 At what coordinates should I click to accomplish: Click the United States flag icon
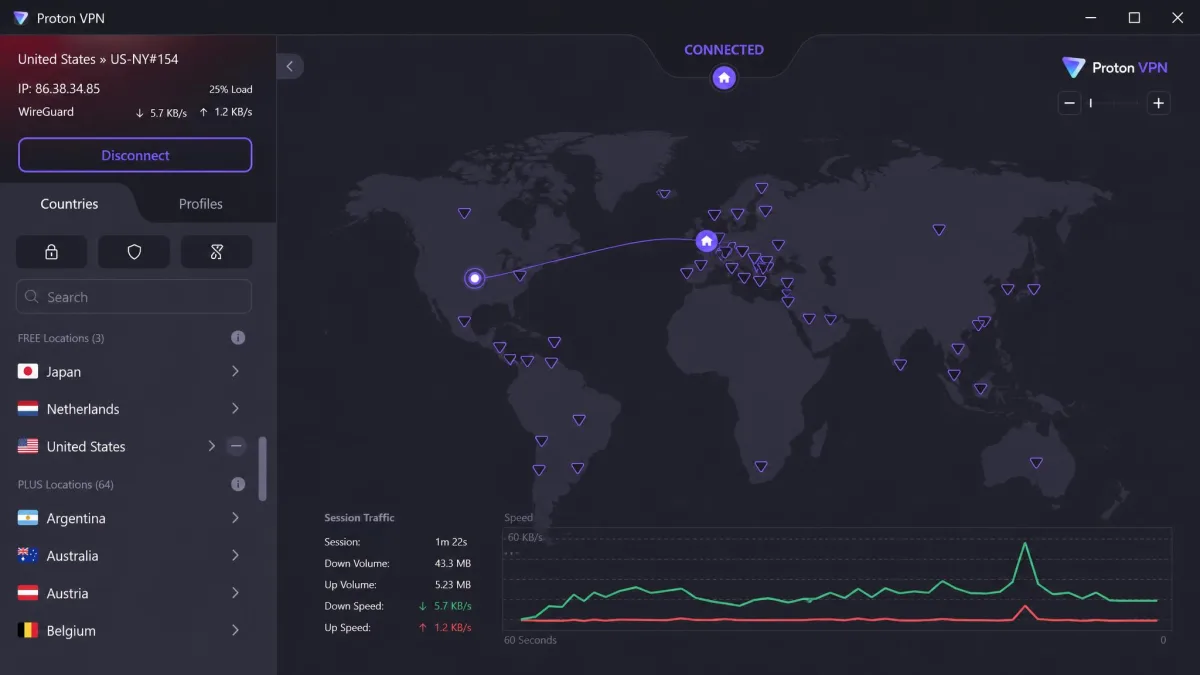tap(28, 447)
